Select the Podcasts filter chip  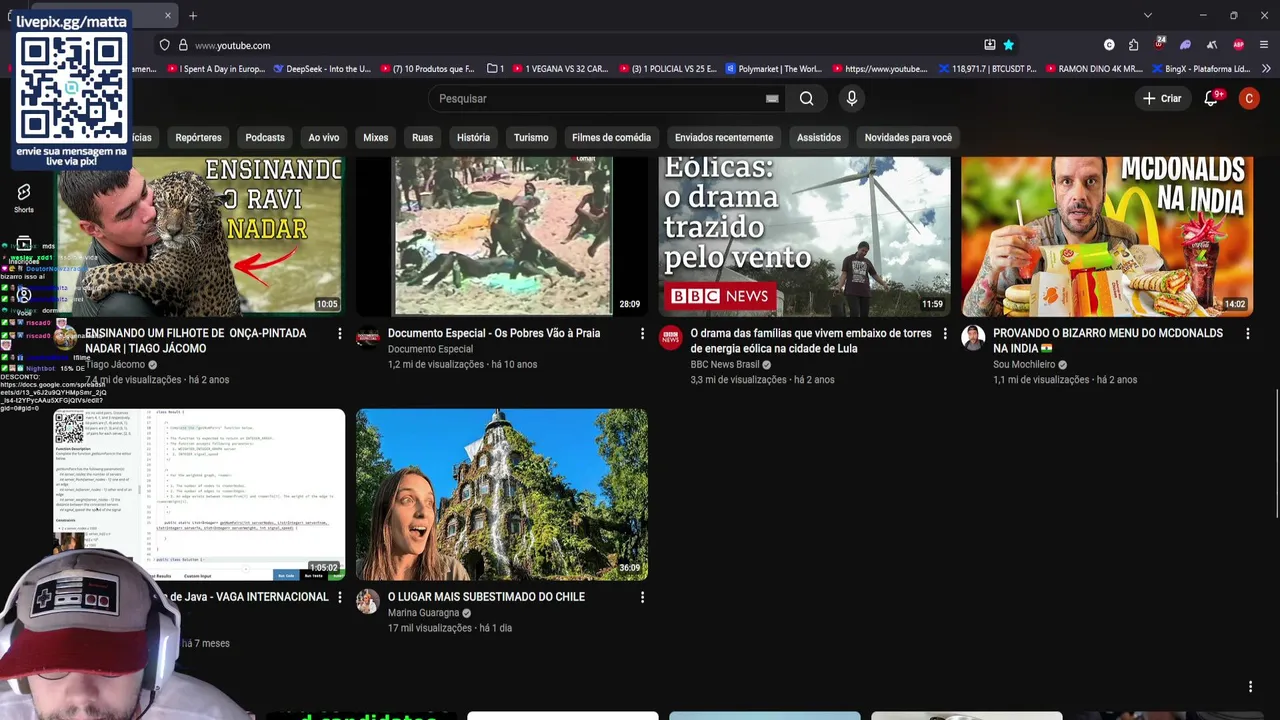coord(265,137)
